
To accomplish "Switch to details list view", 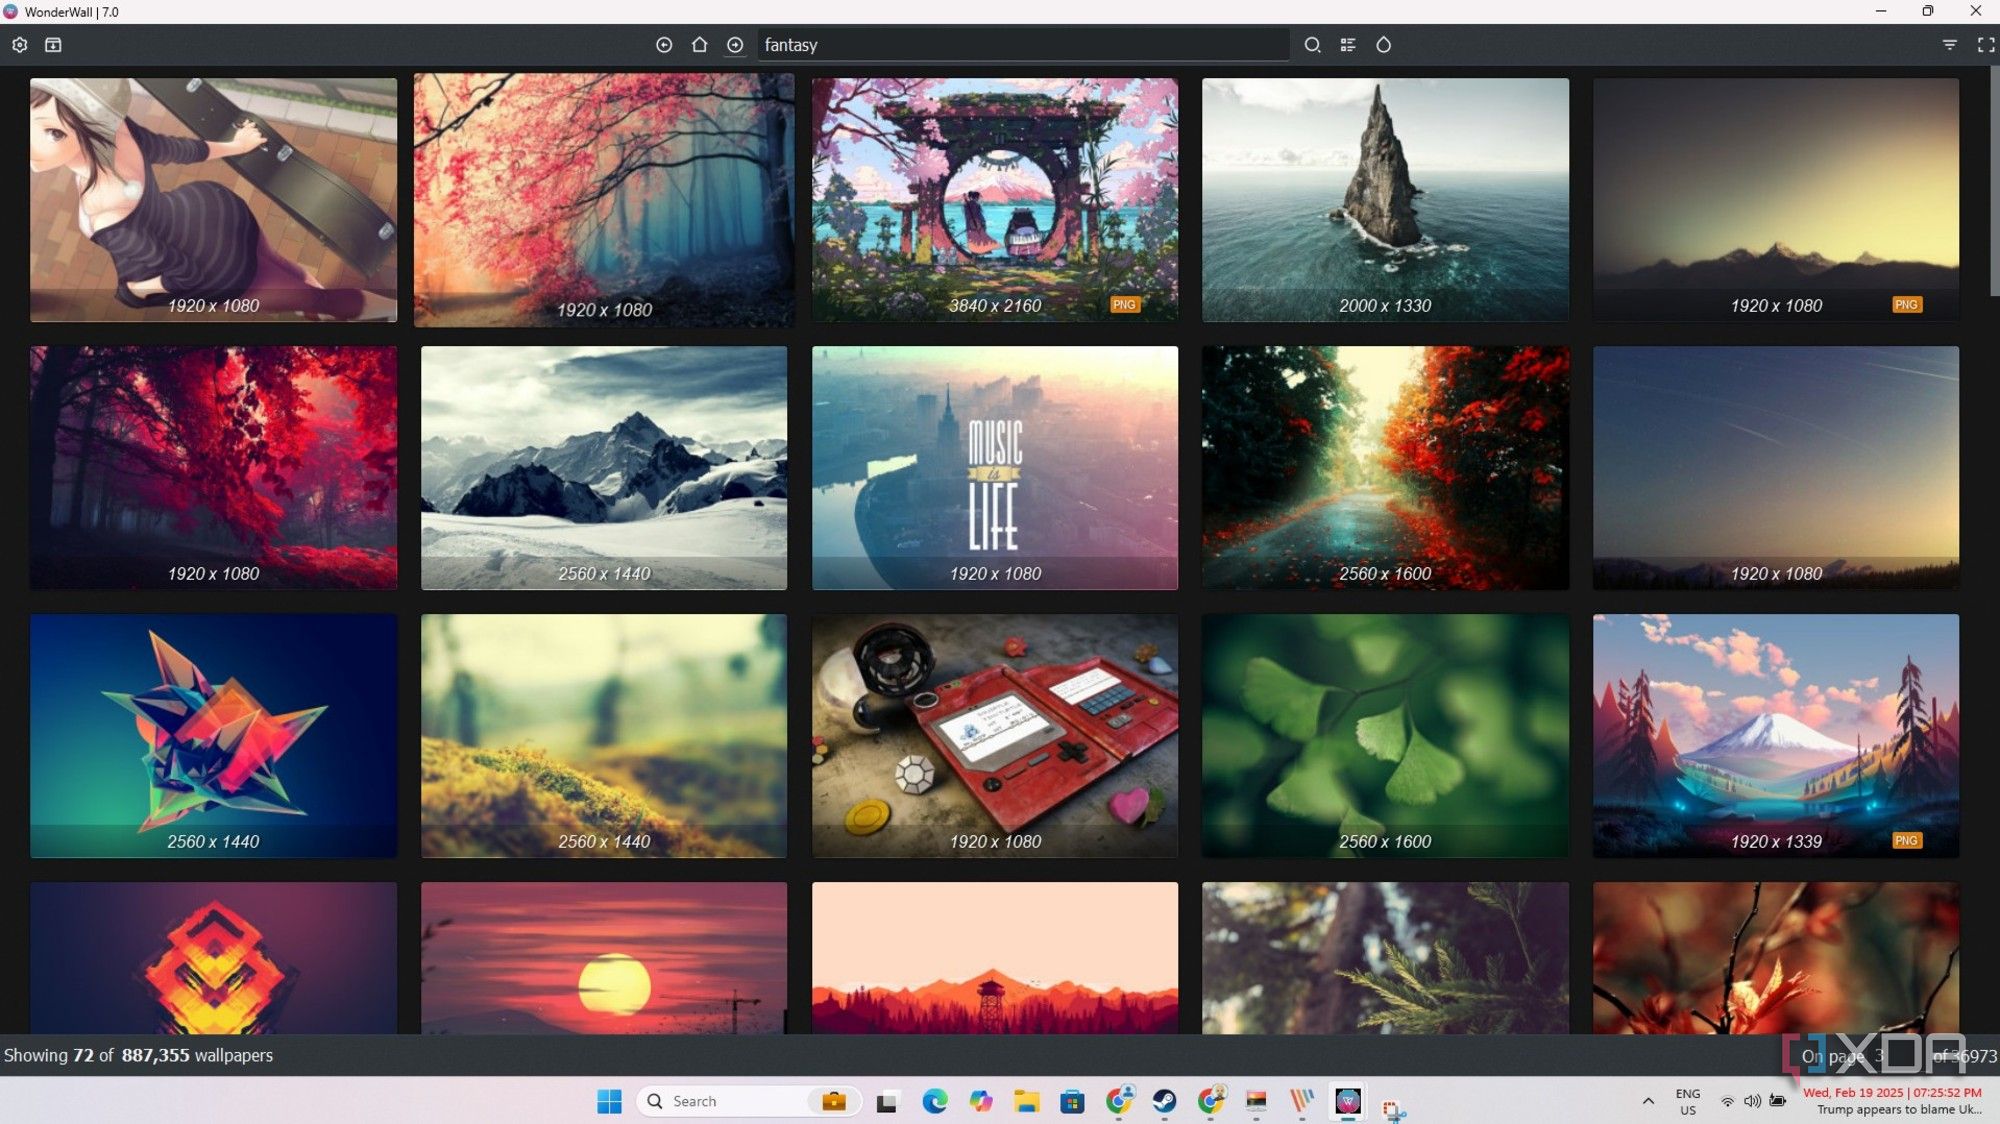I will tap(1347, 44).
